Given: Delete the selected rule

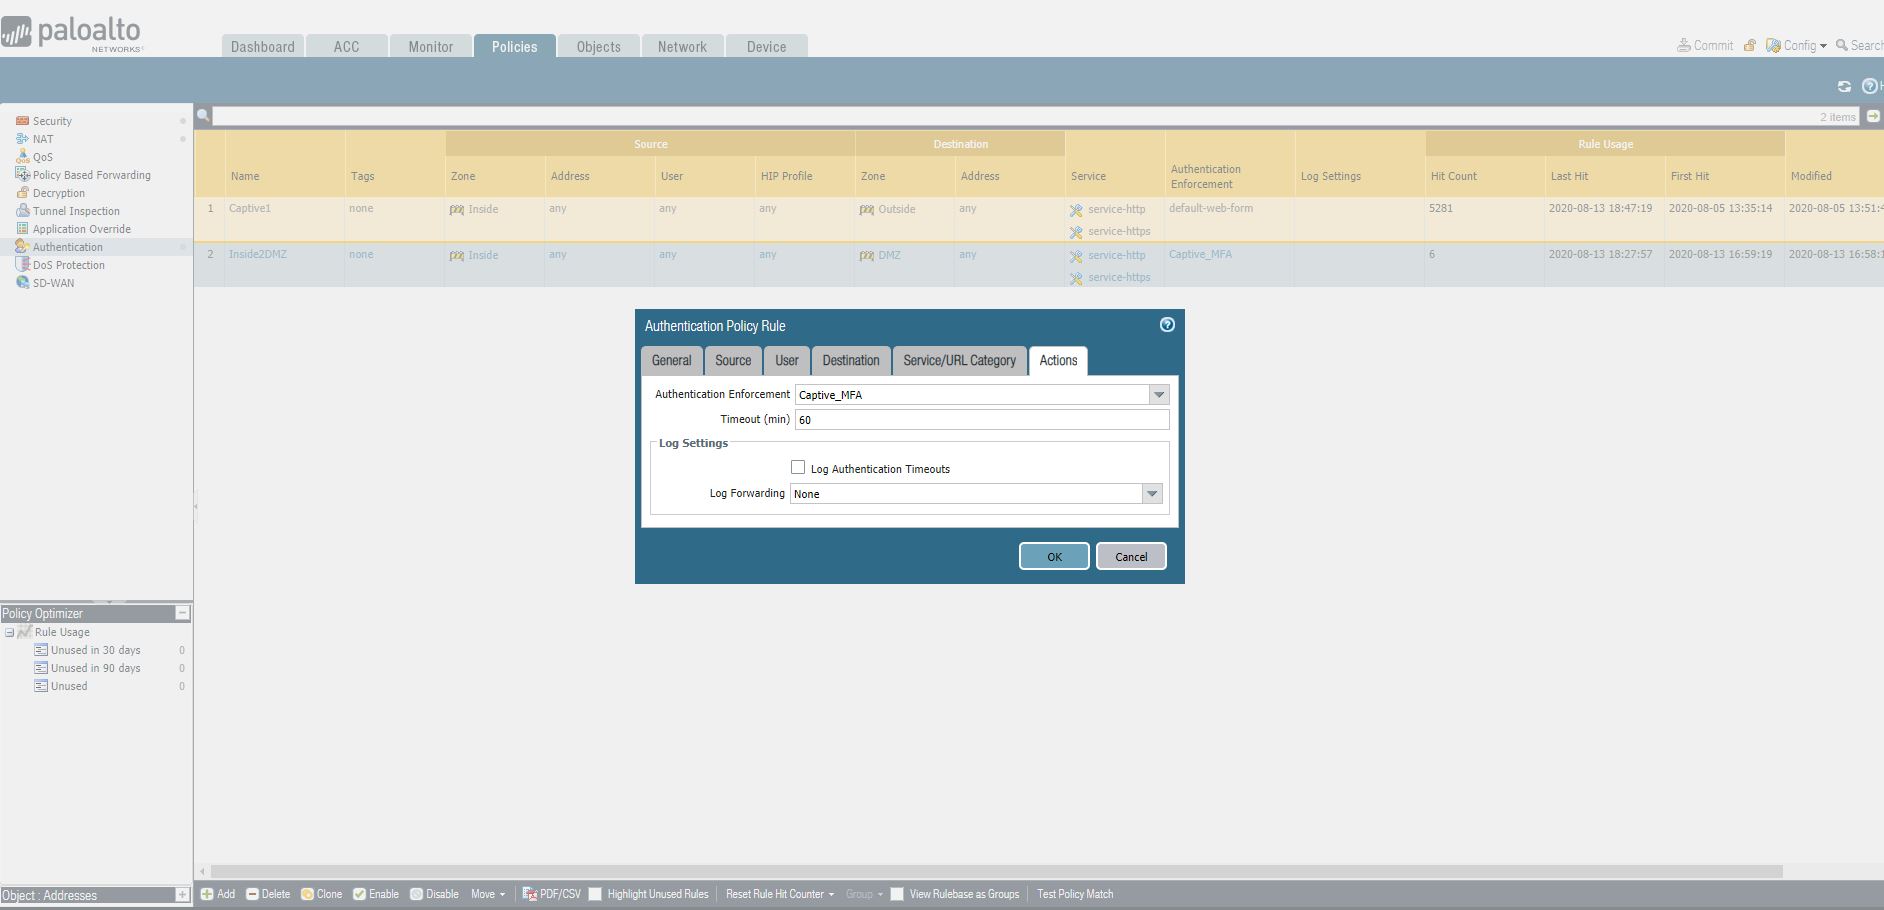Looking at the screenshot, I should [x=268, y=894].
